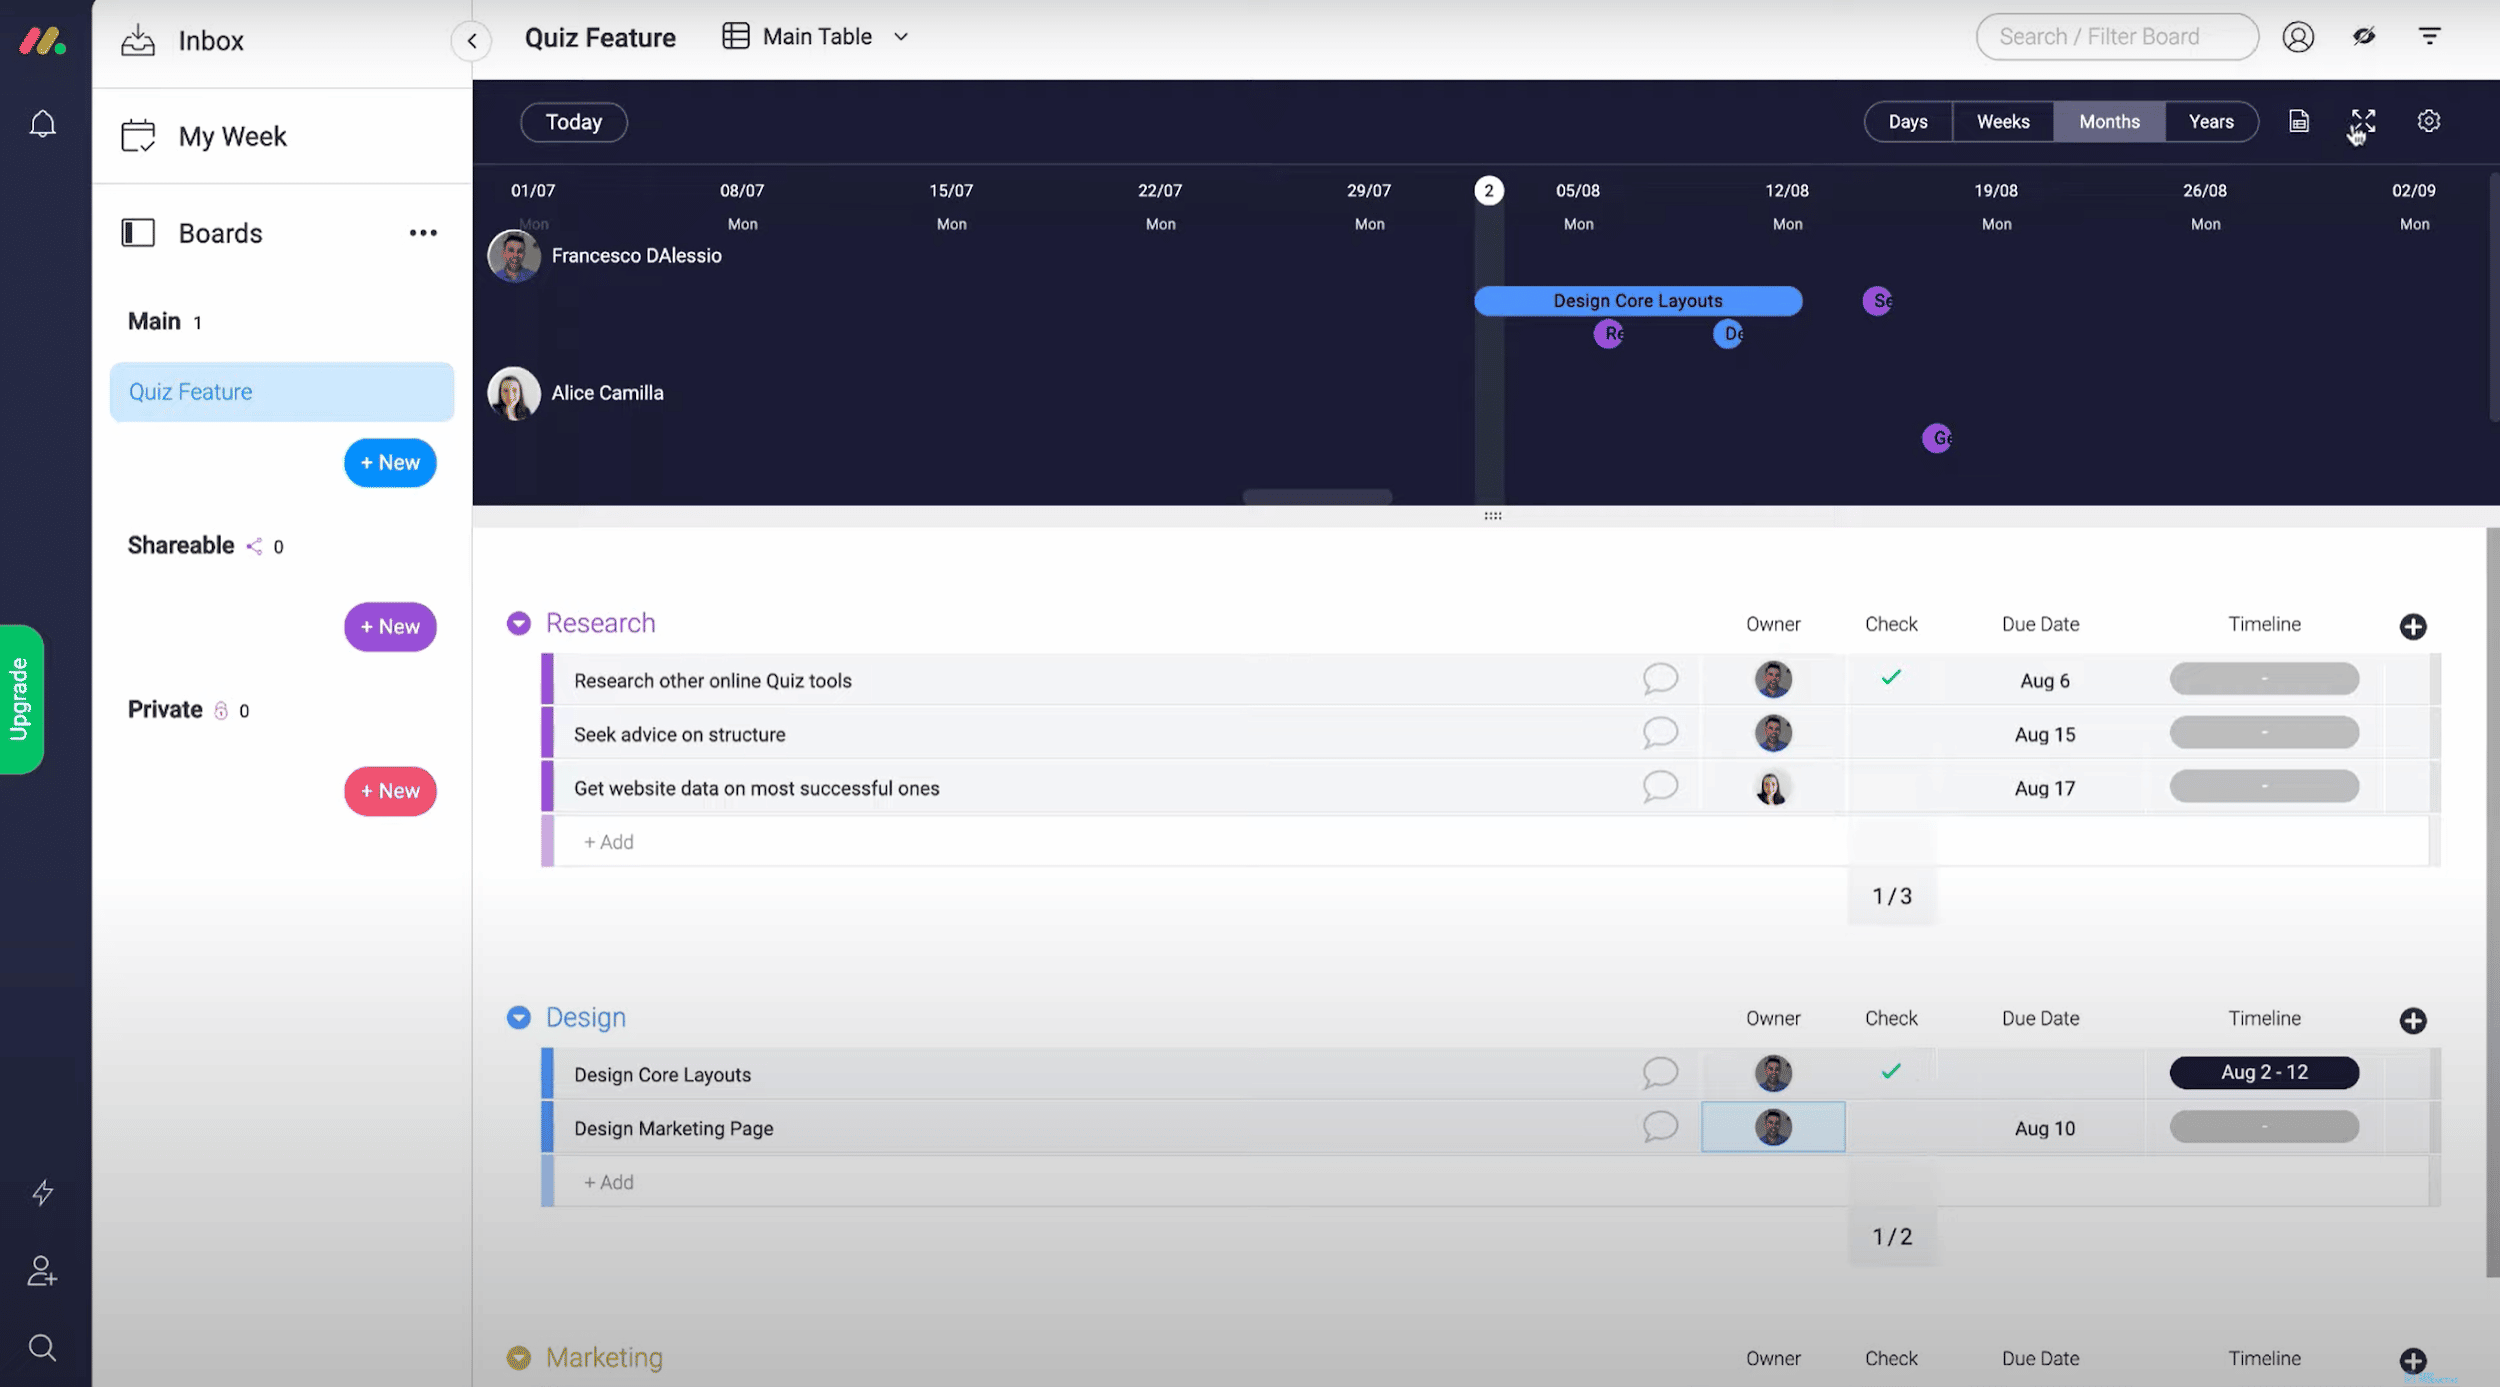Screen dimensions: 2500x1387
Task: Click the sidebar search magnifier icon
Action: (x=42, y=1347)
